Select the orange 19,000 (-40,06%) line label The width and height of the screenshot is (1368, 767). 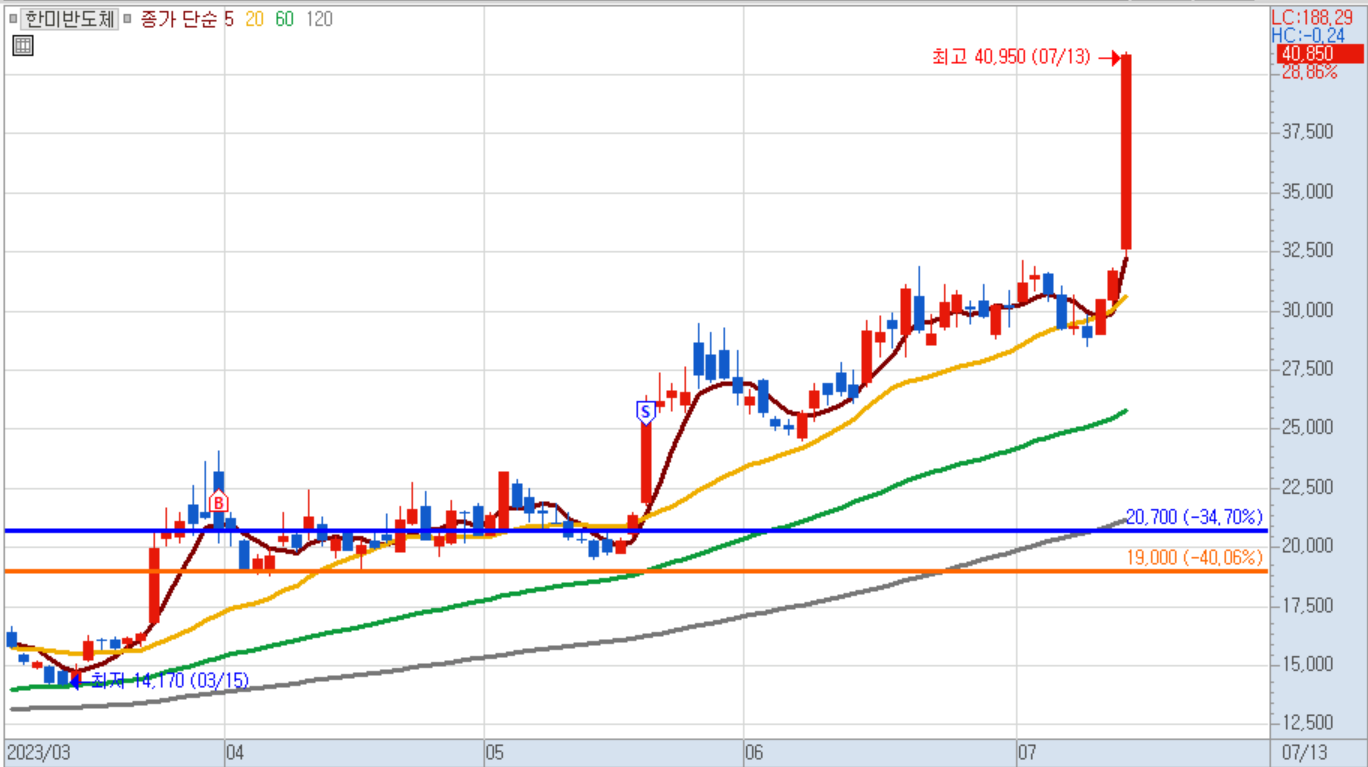tap(1195, 558)
